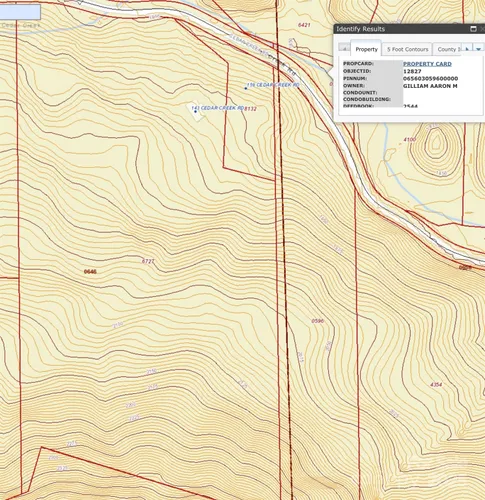The height and width of the screenshot is (500, 485).
Task: Click parcel label 6727 on map
Action: pyautogui.click(x=148, y=261)
